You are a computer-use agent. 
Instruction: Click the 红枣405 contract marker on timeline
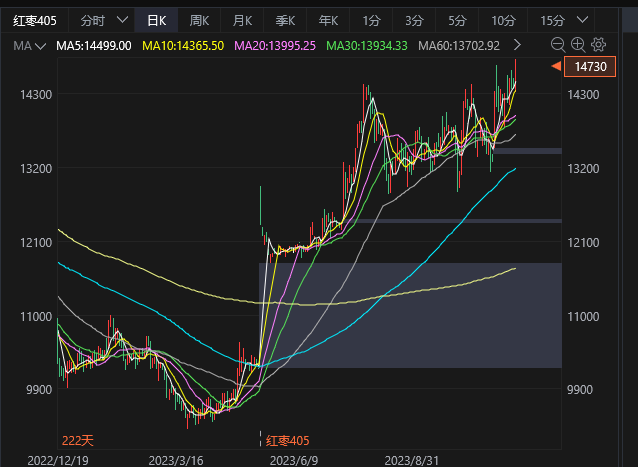pyautogui.click(x=290, y=440)
